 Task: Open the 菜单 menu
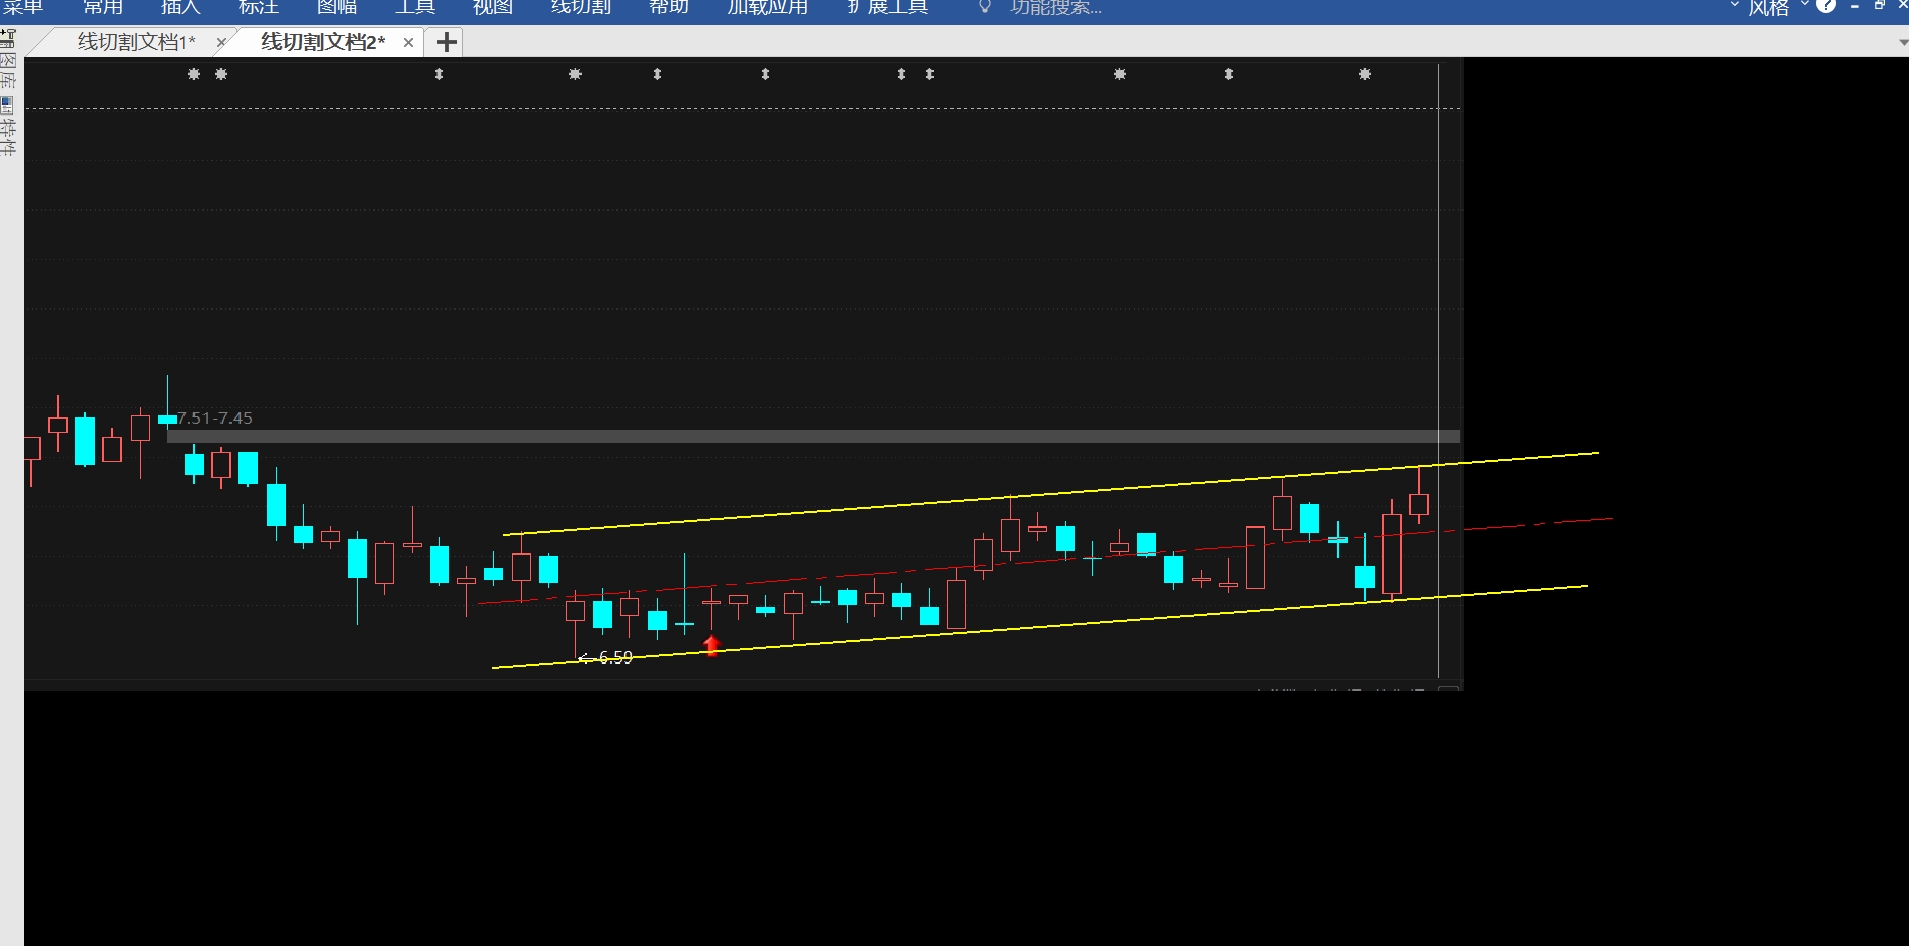[22, 7]
